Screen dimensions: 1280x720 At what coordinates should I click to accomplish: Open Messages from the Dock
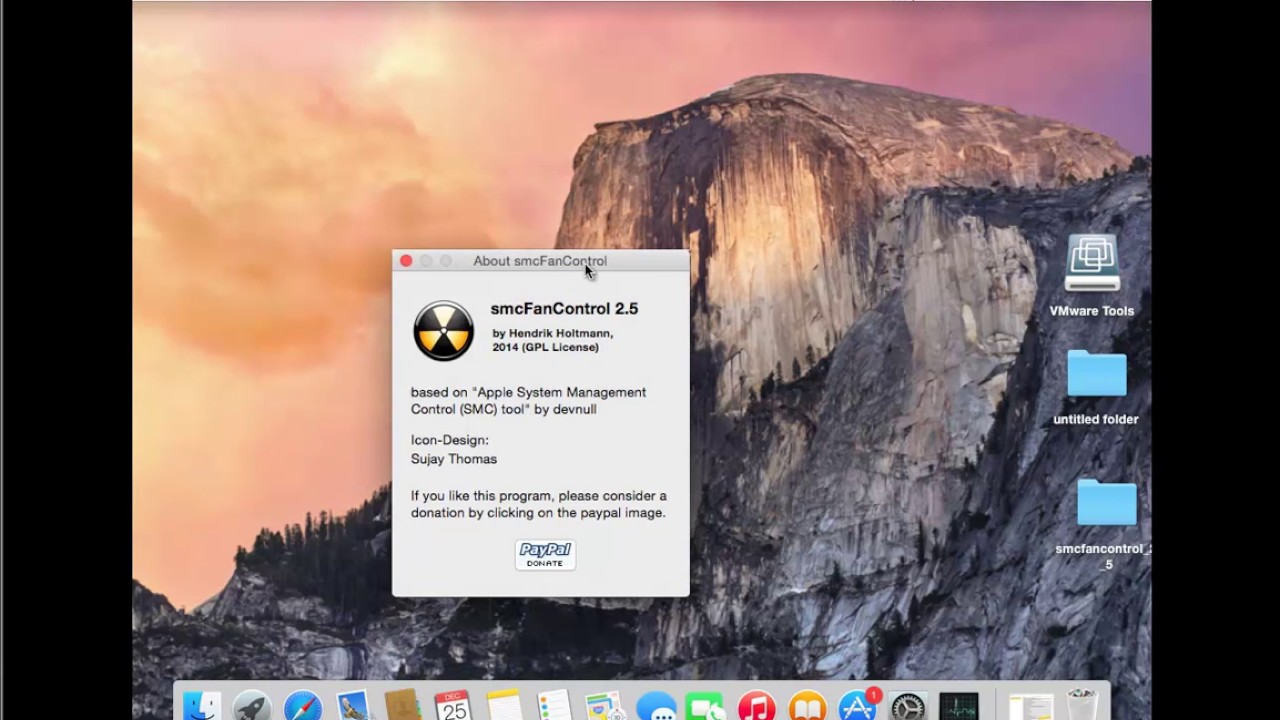click(656, 705)
